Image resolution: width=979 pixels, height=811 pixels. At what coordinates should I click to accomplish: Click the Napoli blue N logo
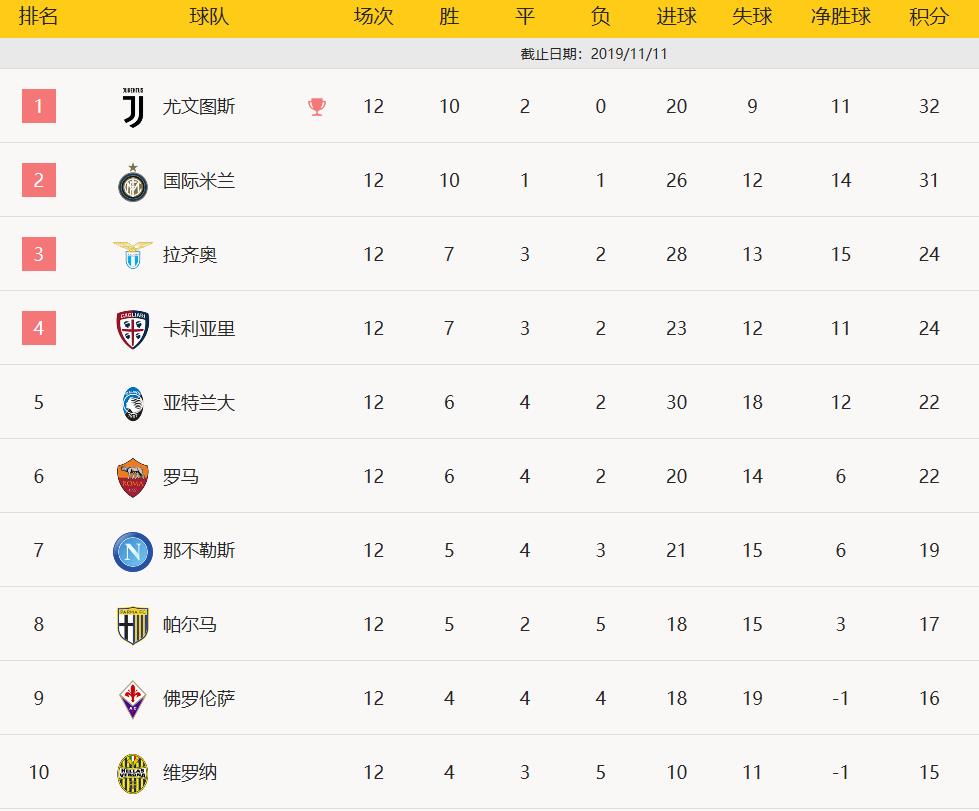click(x=133, y=551)
